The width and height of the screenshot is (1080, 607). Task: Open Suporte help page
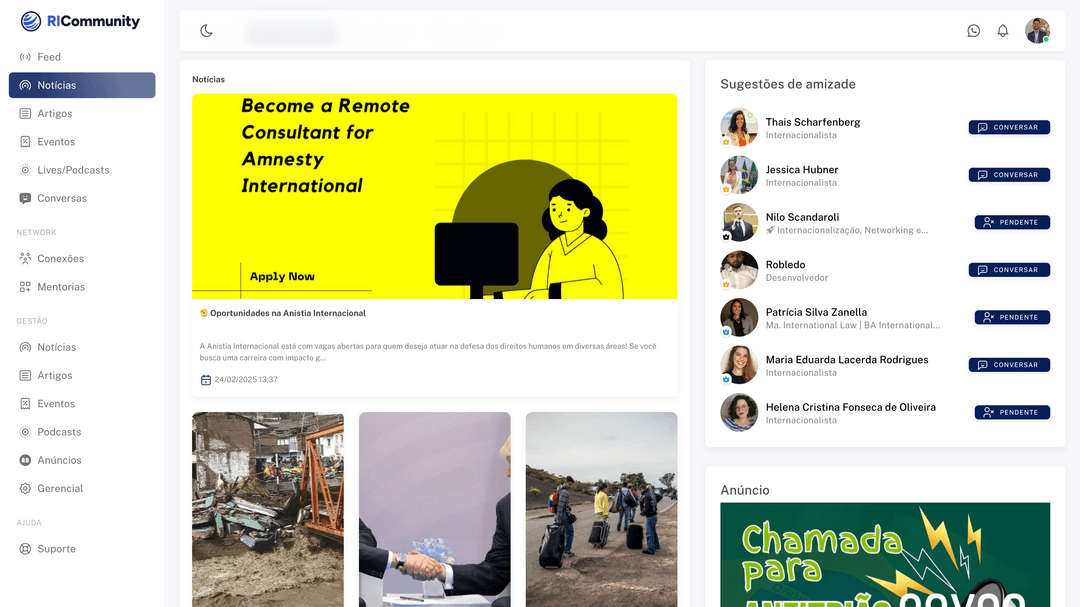coord(82,549)
